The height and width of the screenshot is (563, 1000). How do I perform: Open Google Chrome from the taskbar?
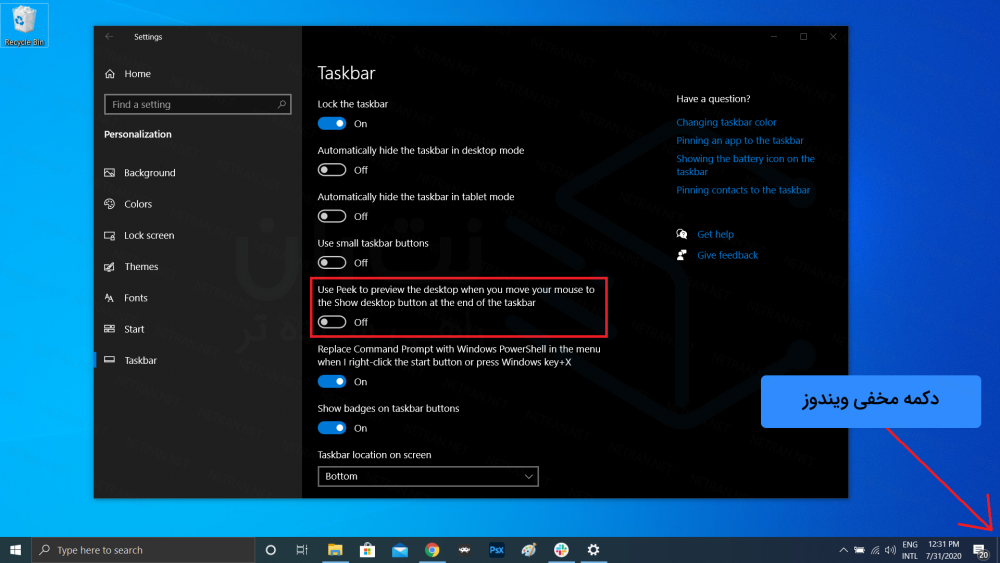coord(432,550)
